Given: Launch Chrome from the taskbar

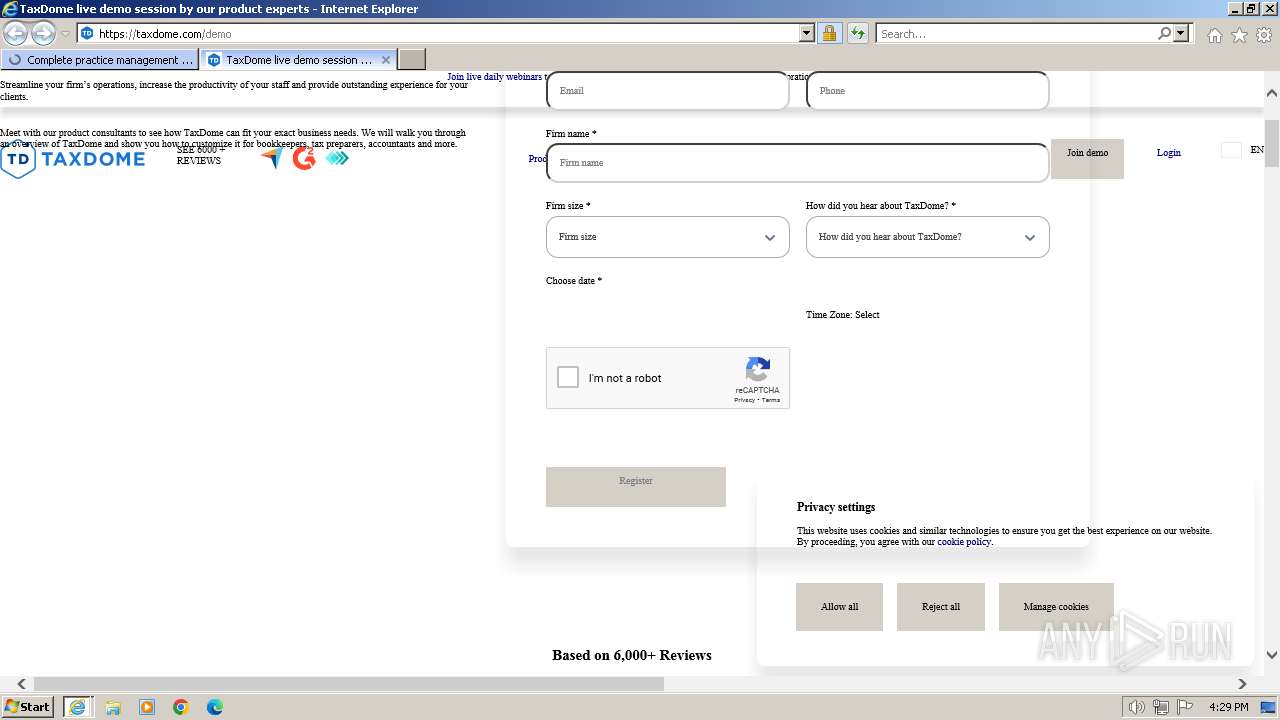Looking at the screenshot, I should [181, 707].
